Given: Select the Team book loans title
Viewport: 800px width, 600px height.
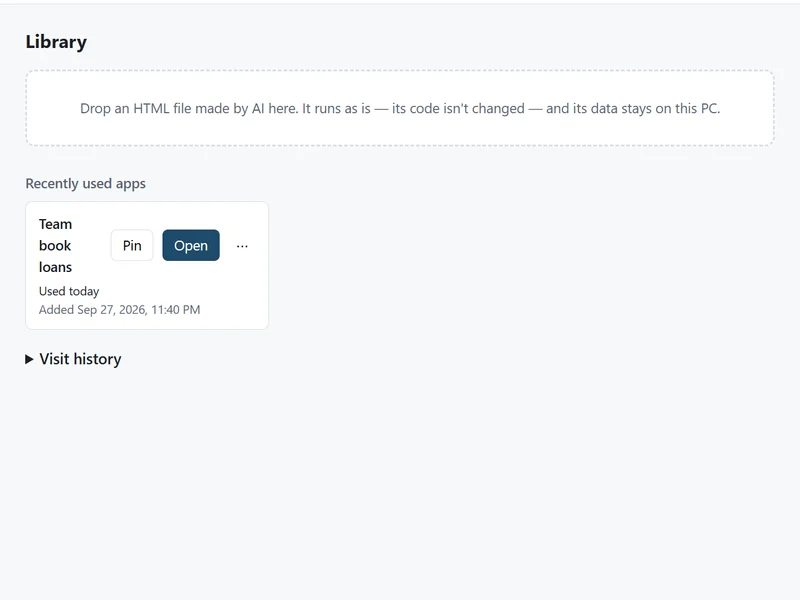Looking at the screenshot, I should click(56, 245).
